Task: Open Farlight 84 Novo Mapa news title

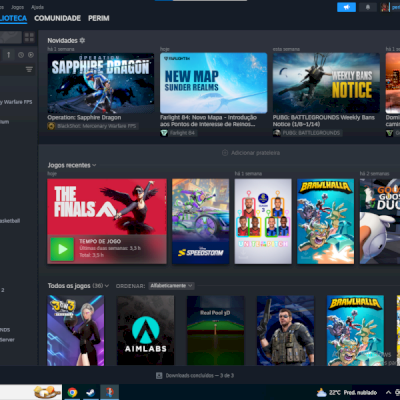Action: pos(208,121)
